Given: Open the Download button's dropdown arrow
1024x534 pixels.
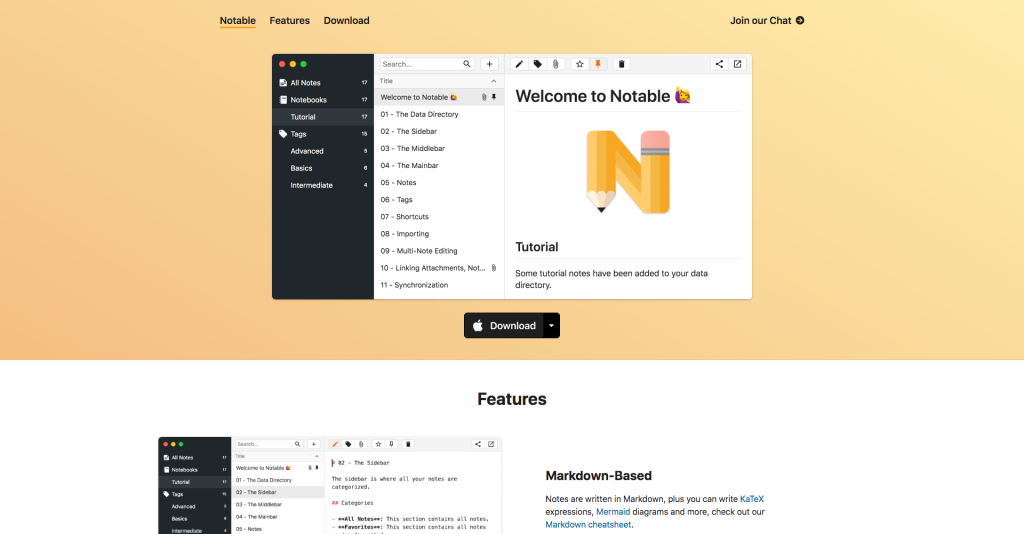Looking at the screenshot, I should tap(551, 326).
